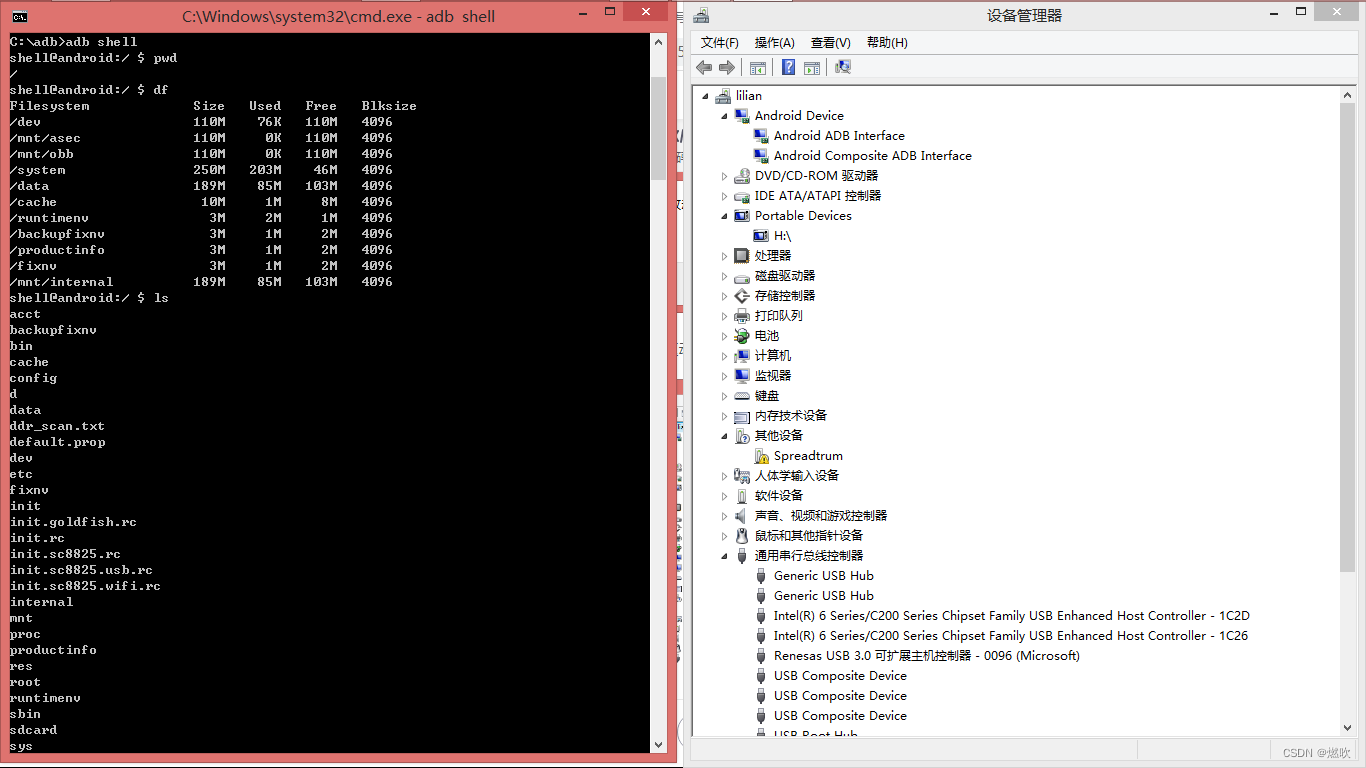Expand the IDE ATA/ATAPI 控制器 category
The width and height of the screenshot is (1366, 768).
tap(725, 196)
